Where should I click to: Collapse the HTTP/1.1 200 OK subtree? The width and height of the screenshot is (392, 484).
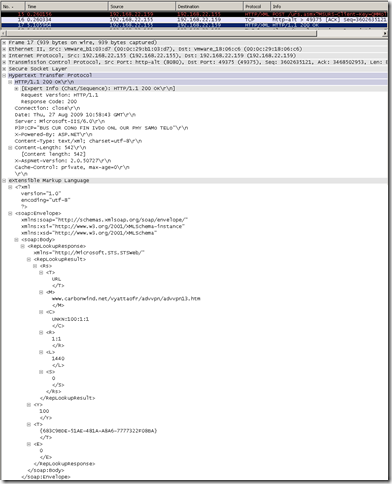(10, 82)
